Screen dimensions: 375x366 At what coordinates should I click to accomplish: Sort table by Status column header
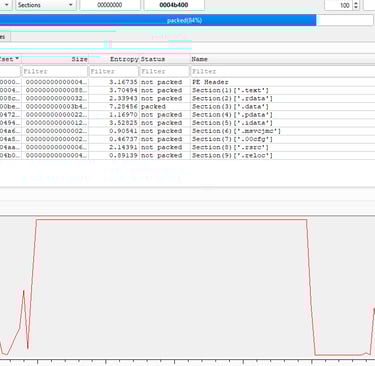tap(165, 59)
